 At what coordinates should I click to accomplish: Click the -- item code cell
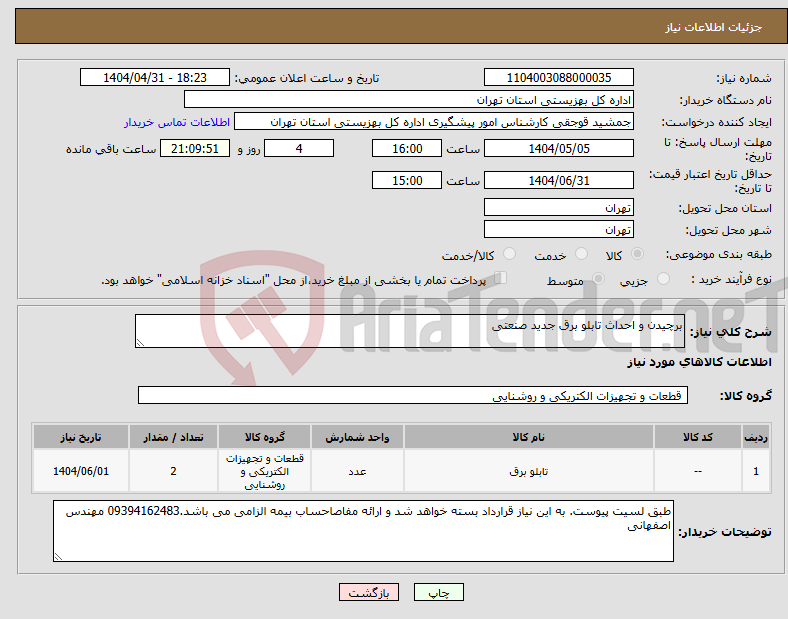pos(698,471)
